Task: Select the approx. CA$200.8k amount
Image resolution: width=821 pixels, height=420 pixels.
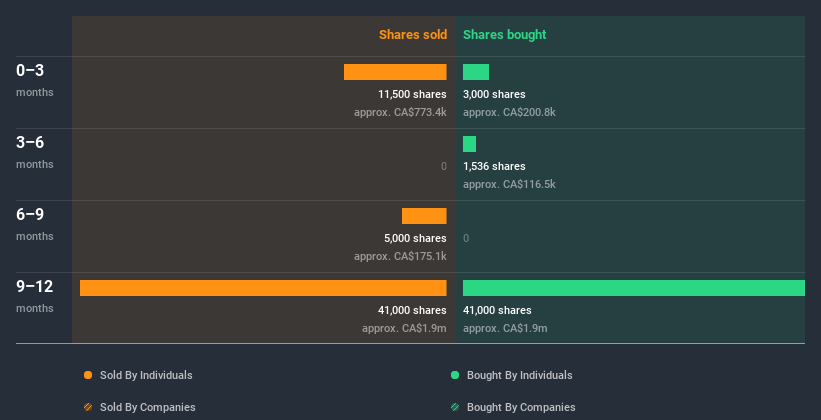Action: [x=509, y=113]
